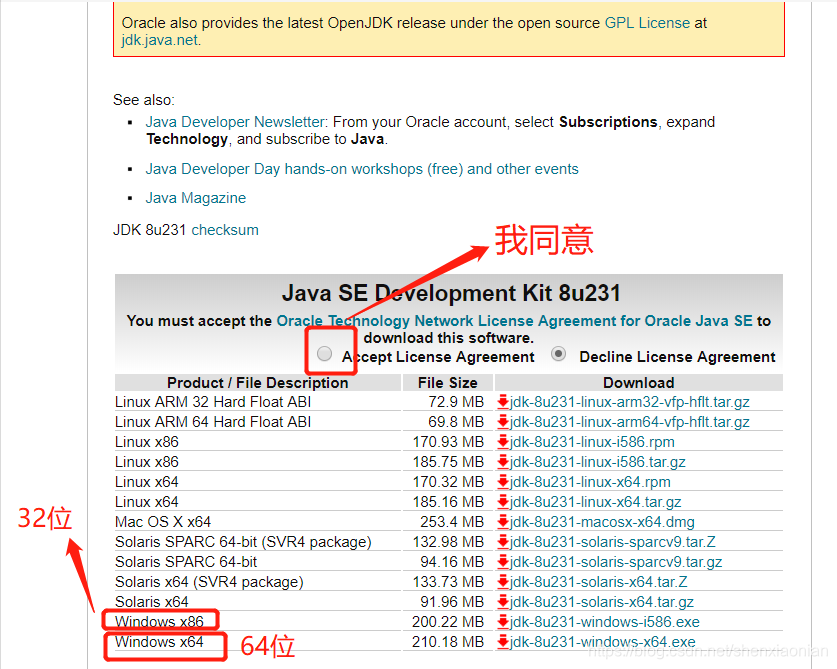Click download arrow icon for linux-i586.rpm
837x669 pixels.
[502, 442]
